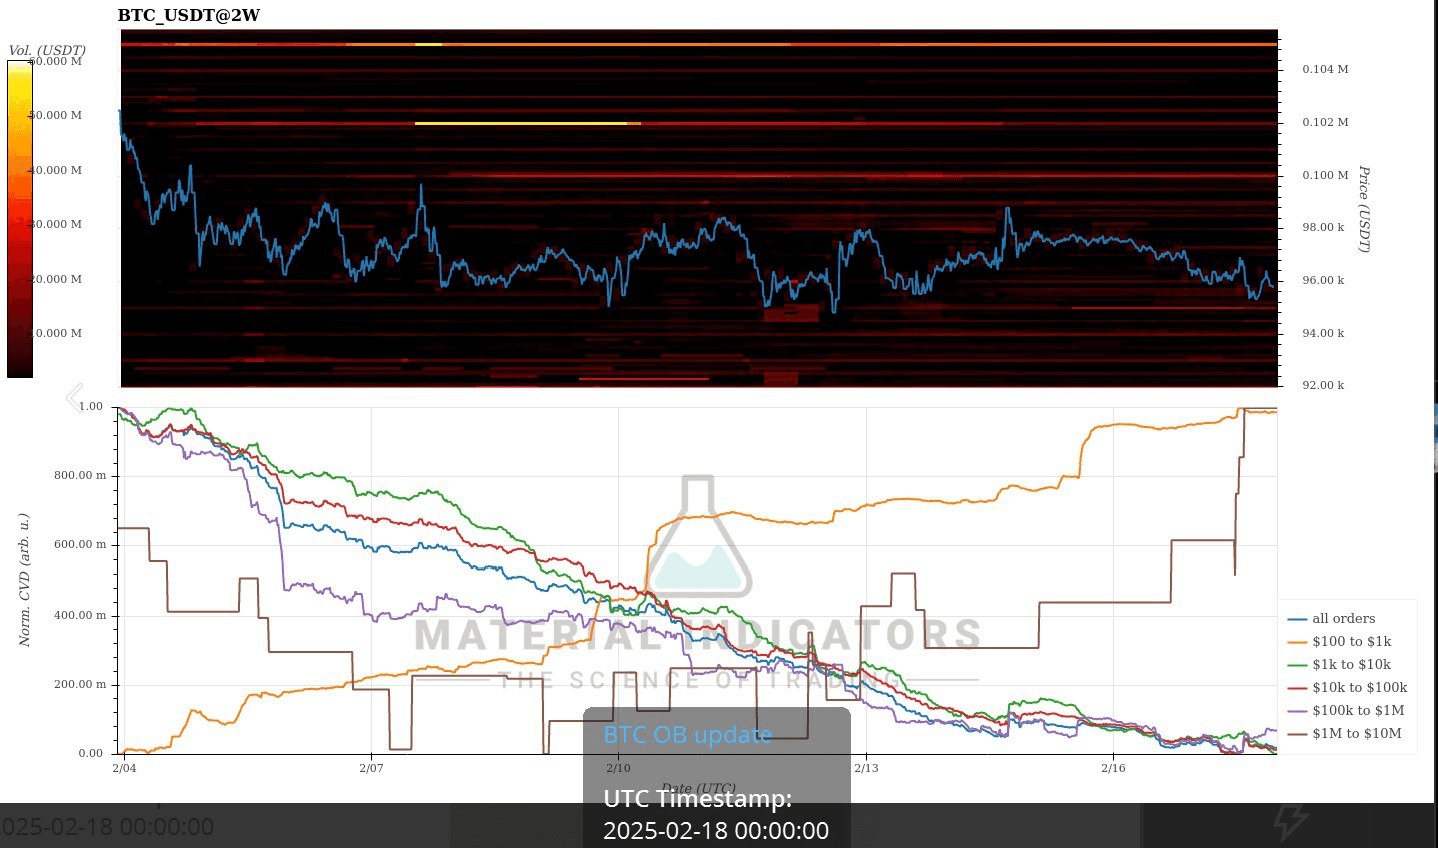Click the 2/10 date tick label
The height and width of the screenshot is (848, 1438).
(x=618, y=768)
